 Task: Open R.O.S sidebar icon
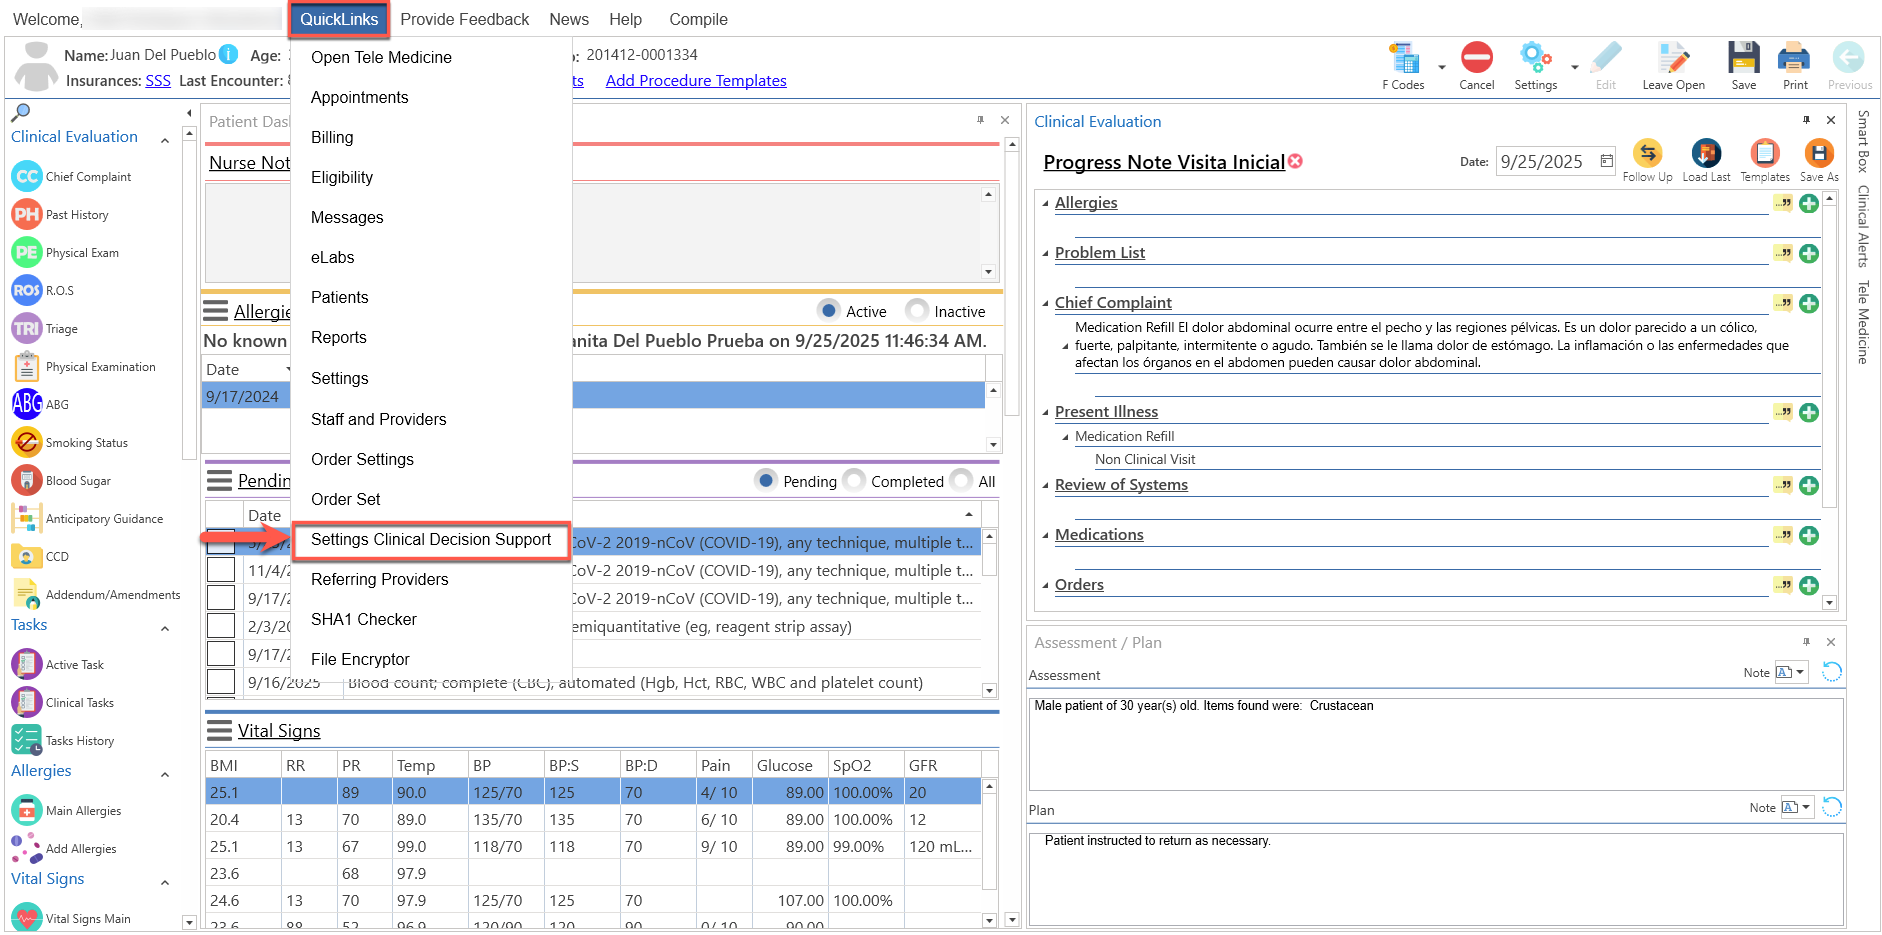tap(27, 291)
